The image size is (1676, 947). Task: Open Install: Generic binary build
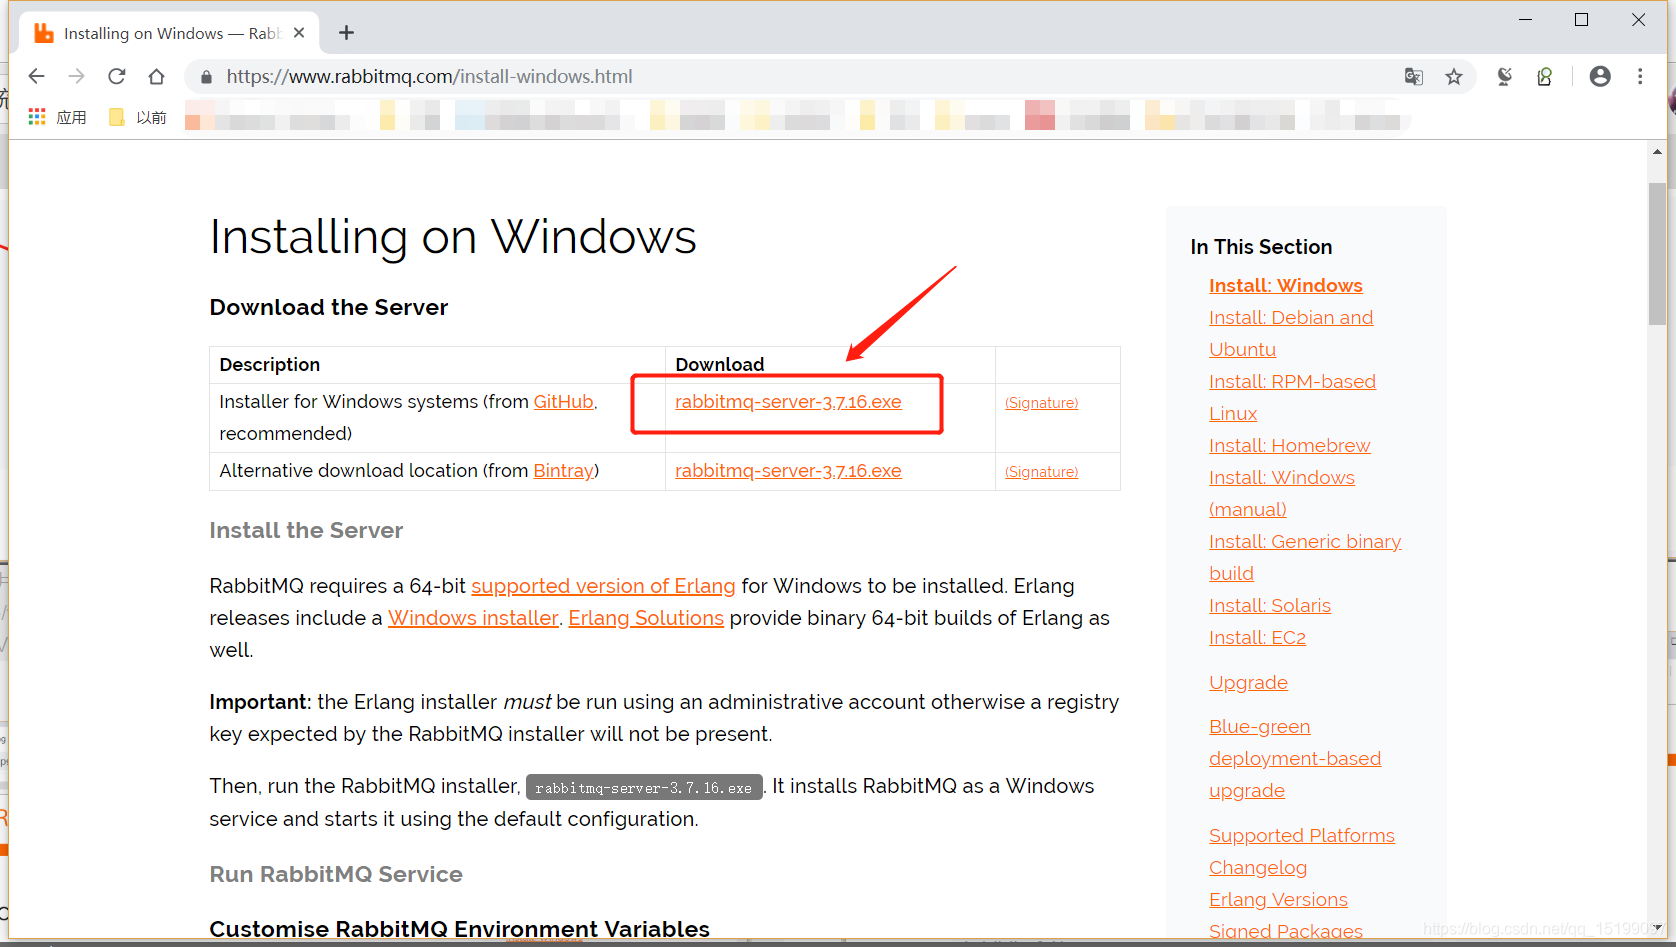1305,558
